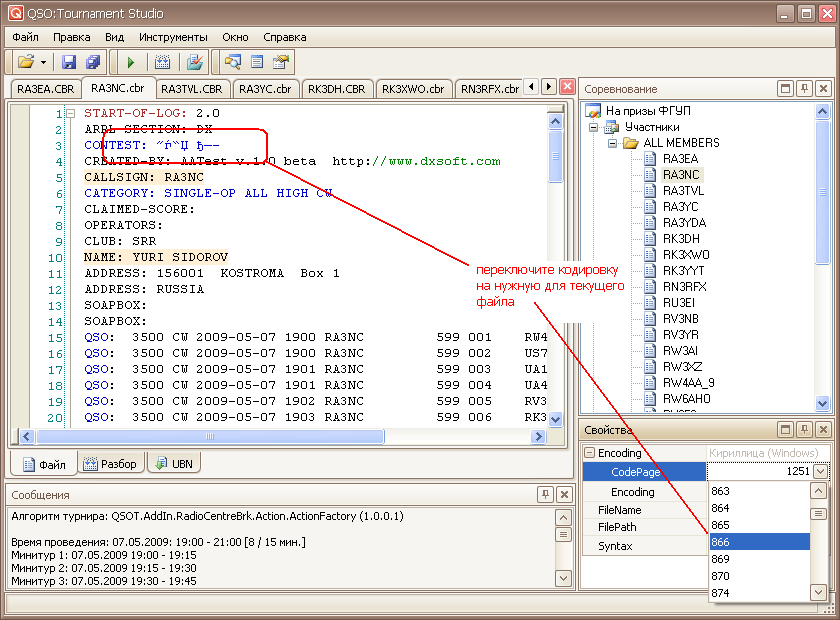Click the open folder toolbar icon

[x=25, y=62]
